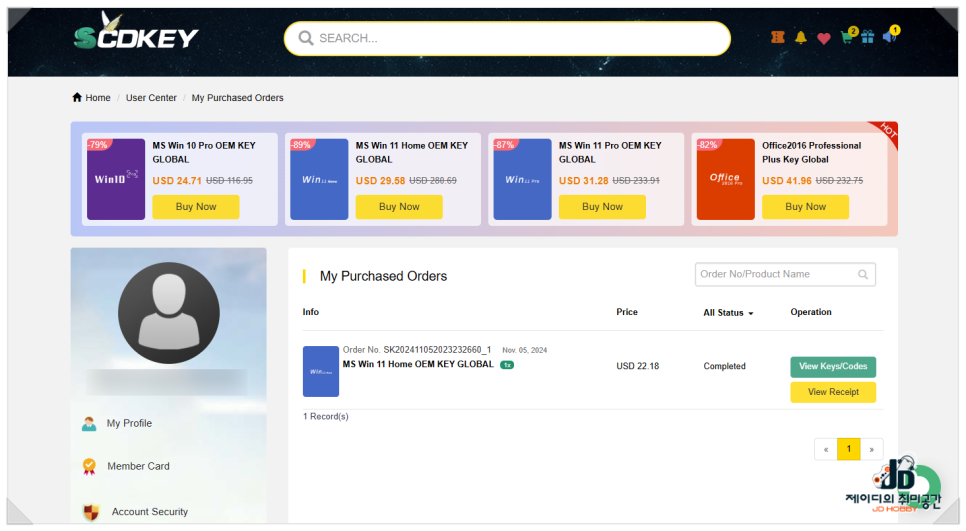
Task: Click MS Win 11 Pro OEM KEY title
Action: point(610,152)
